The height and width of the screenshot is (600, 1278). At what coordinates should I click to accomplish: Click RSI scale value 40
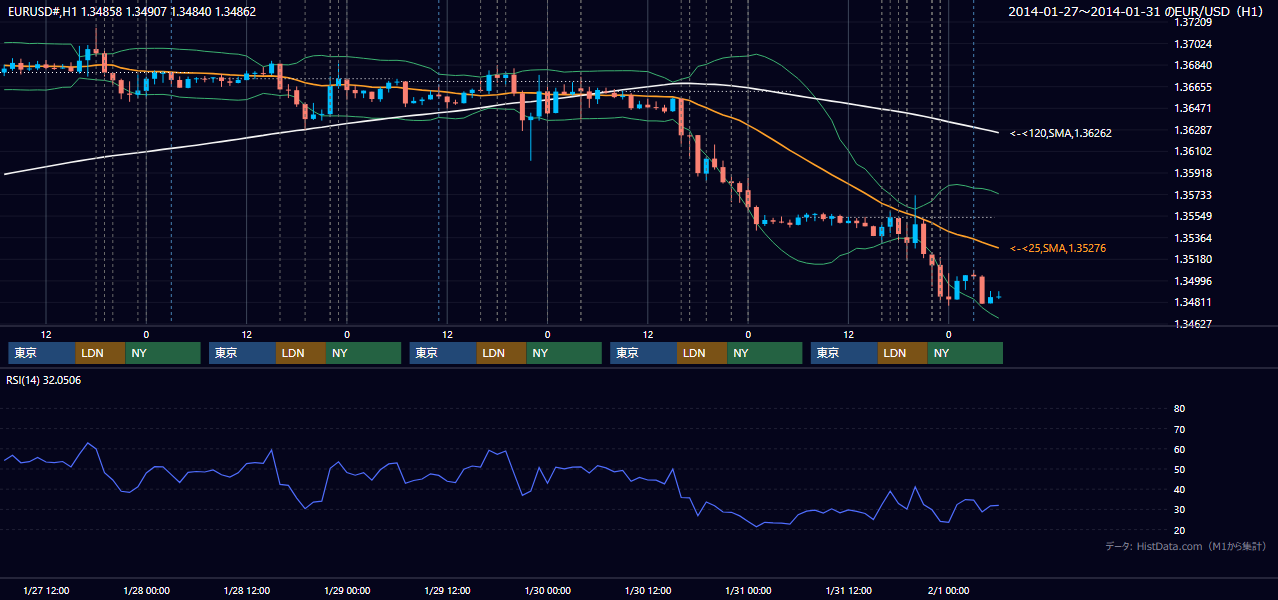1179,490
